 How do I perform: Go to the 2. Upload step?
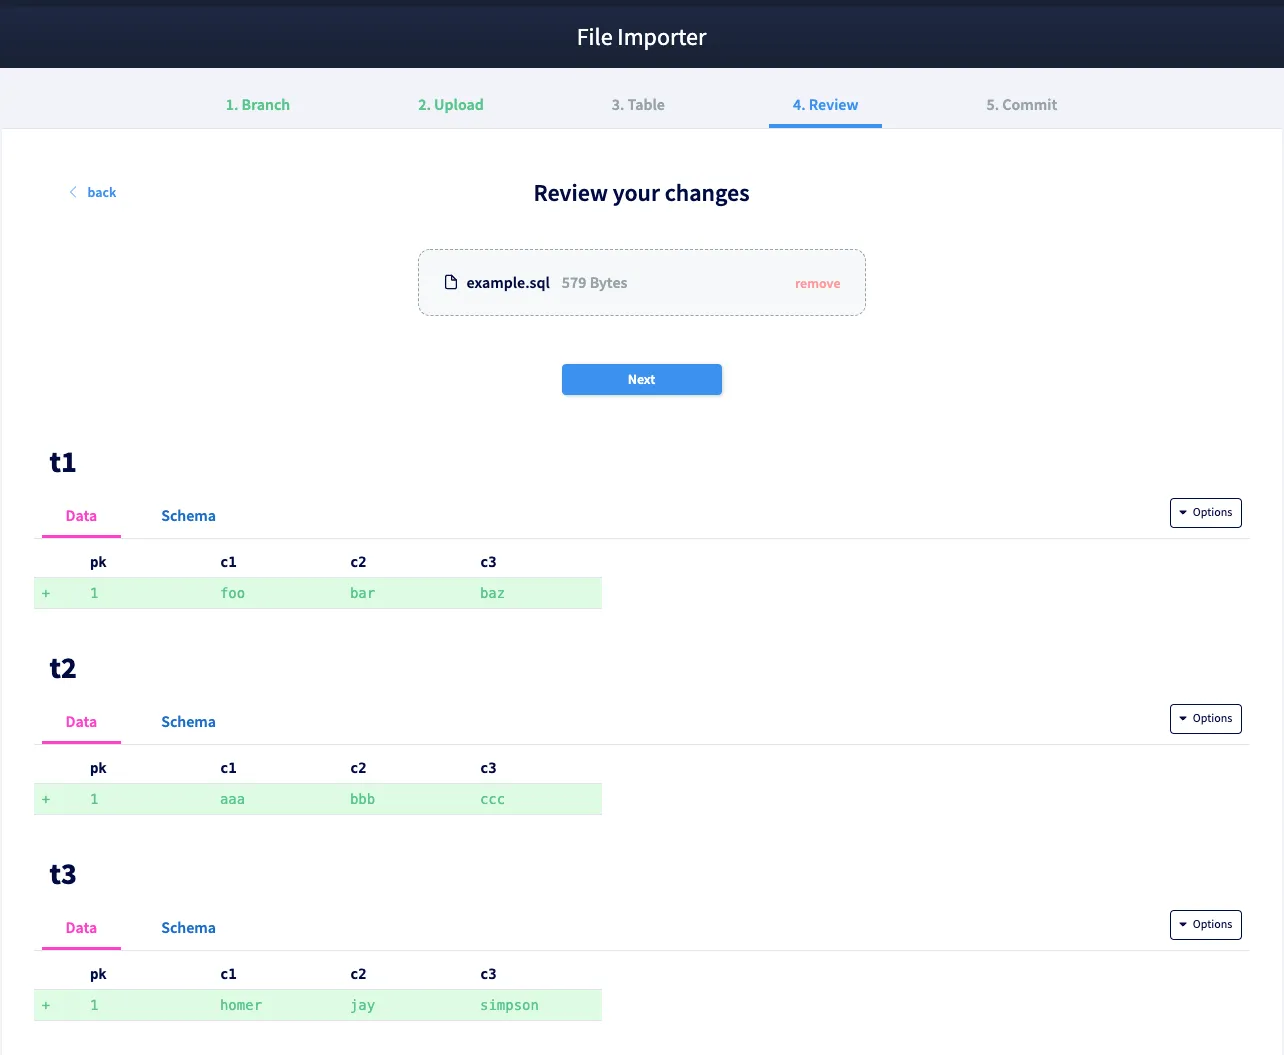[450, 105]
